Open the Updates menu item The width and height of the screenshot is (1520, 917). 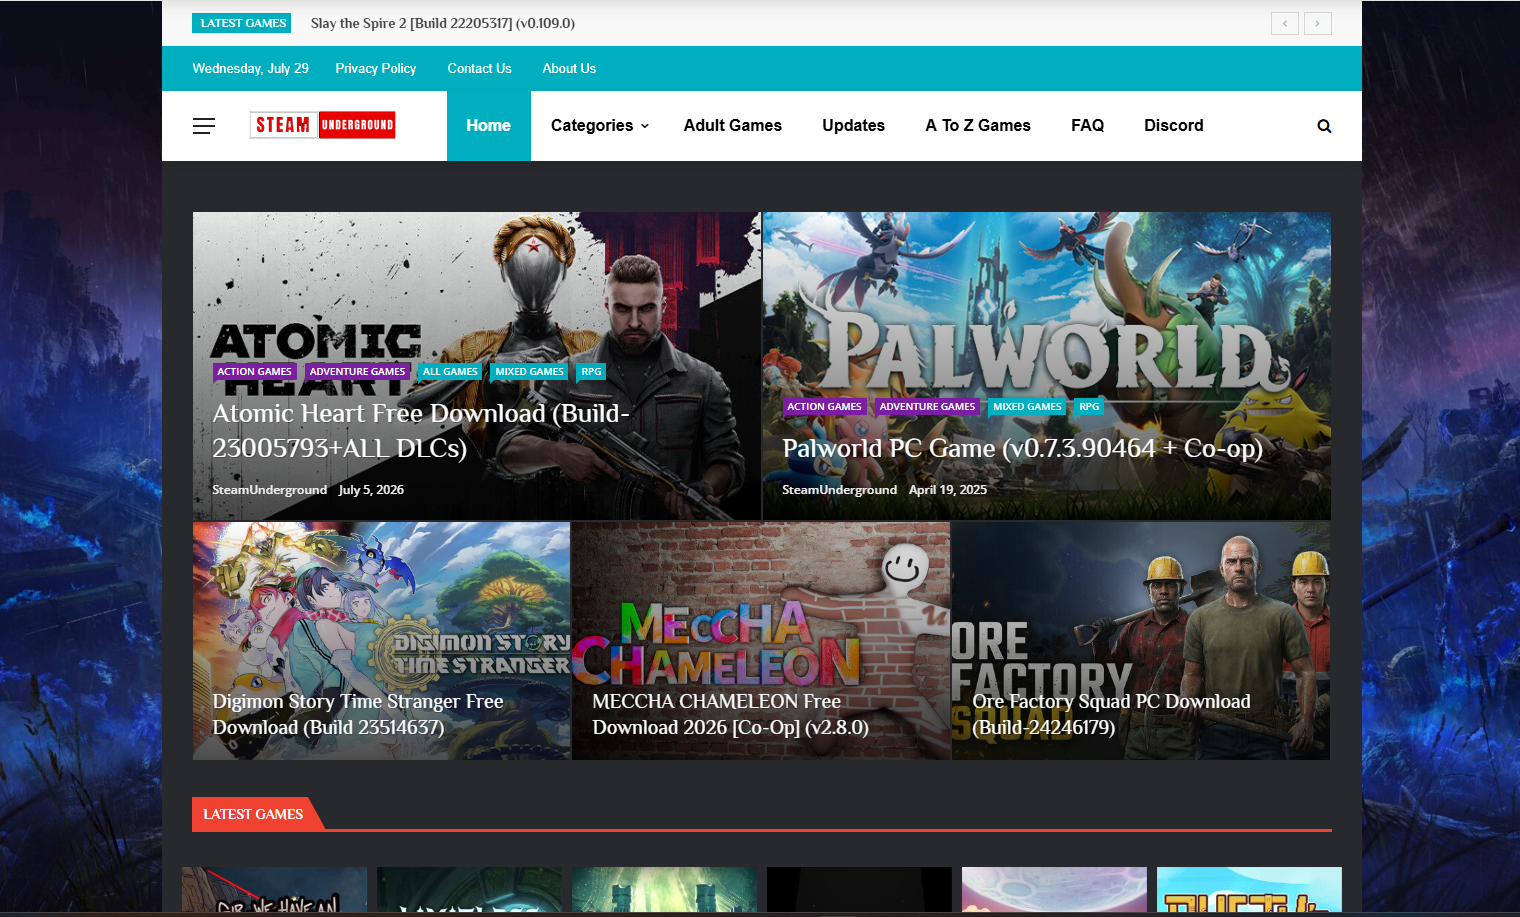tap(853, 126)
